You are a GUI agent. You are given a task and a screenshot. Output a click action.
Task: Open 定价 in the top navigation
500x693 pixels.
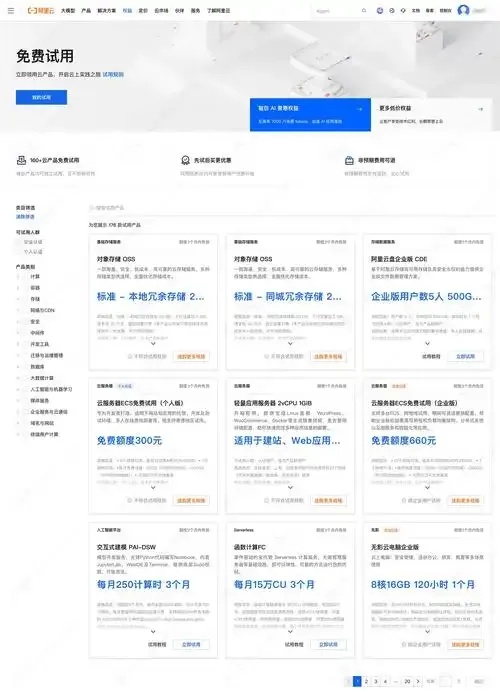pos(143,11)
